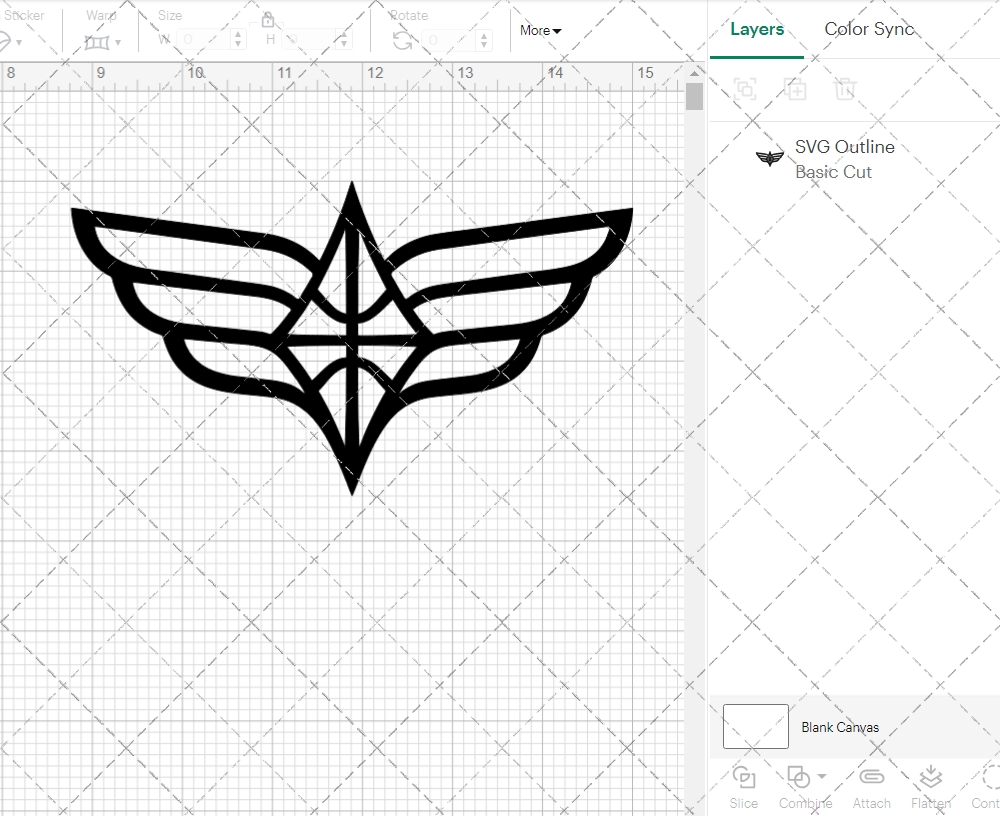1000x816 pixels.
Task: Open the Layers tab
Action: 757,29
